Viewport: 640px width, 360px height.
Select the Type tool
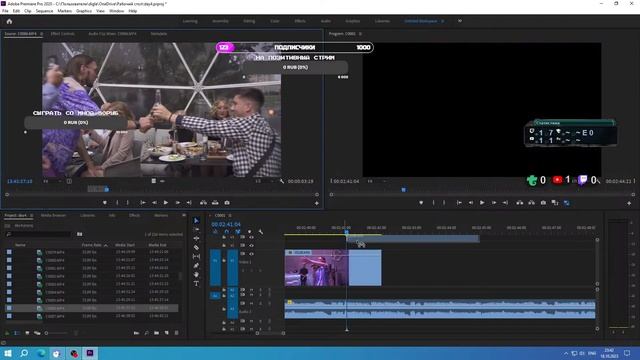(196, 283)
